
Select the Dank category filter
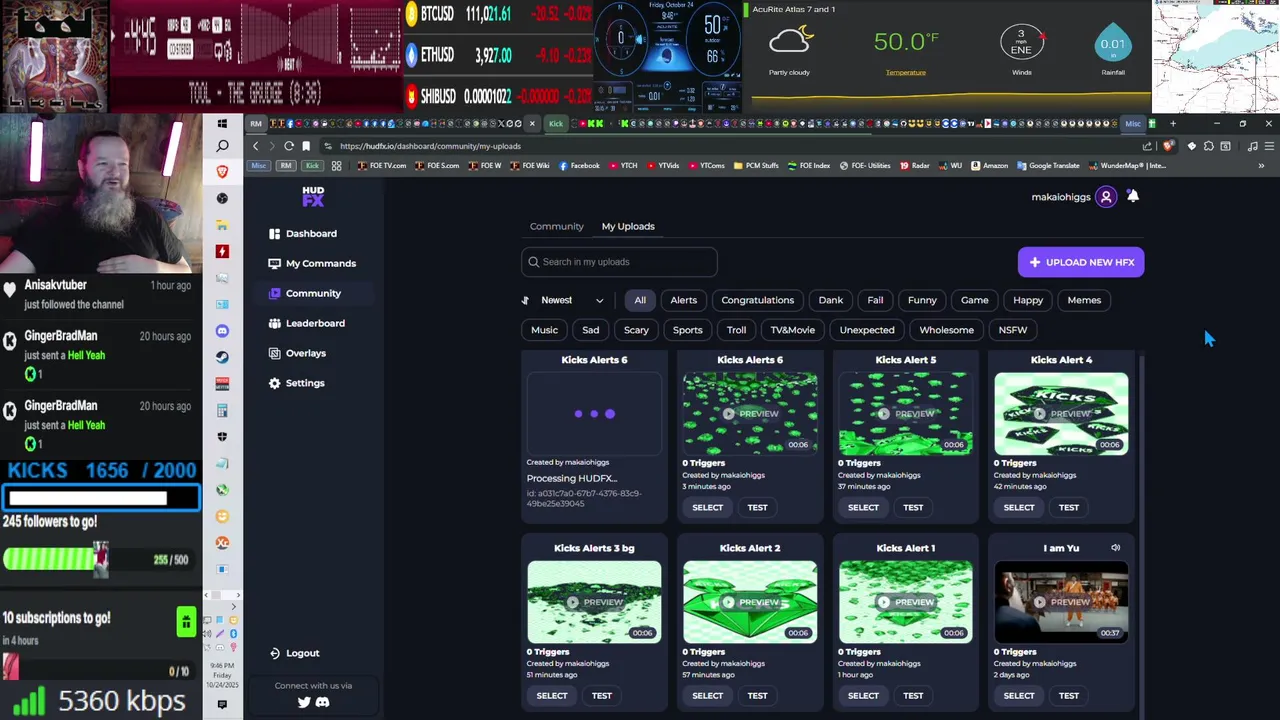pos(831,300)
